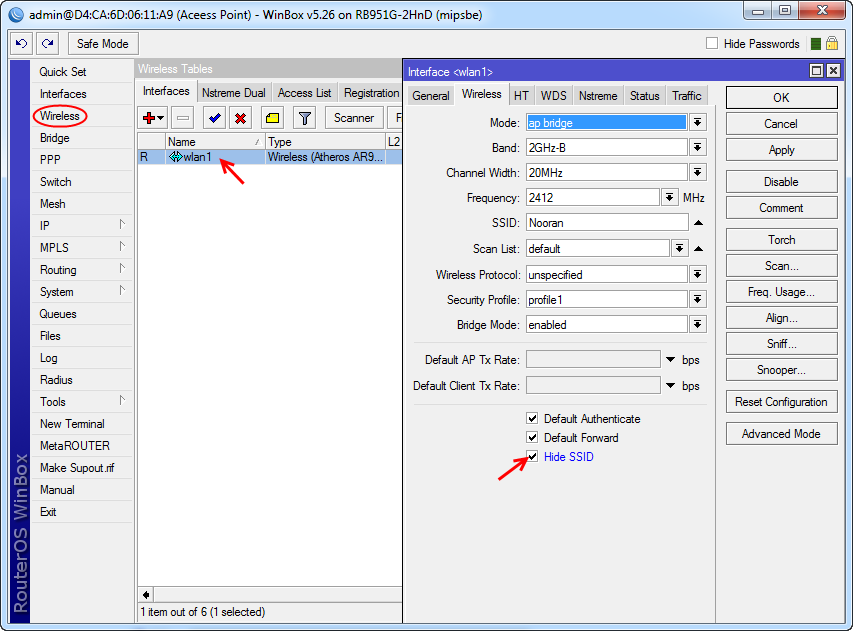Viewport: 853px width, 631px height.
Task: Click the Scanner button
Action: pos(354,117)
